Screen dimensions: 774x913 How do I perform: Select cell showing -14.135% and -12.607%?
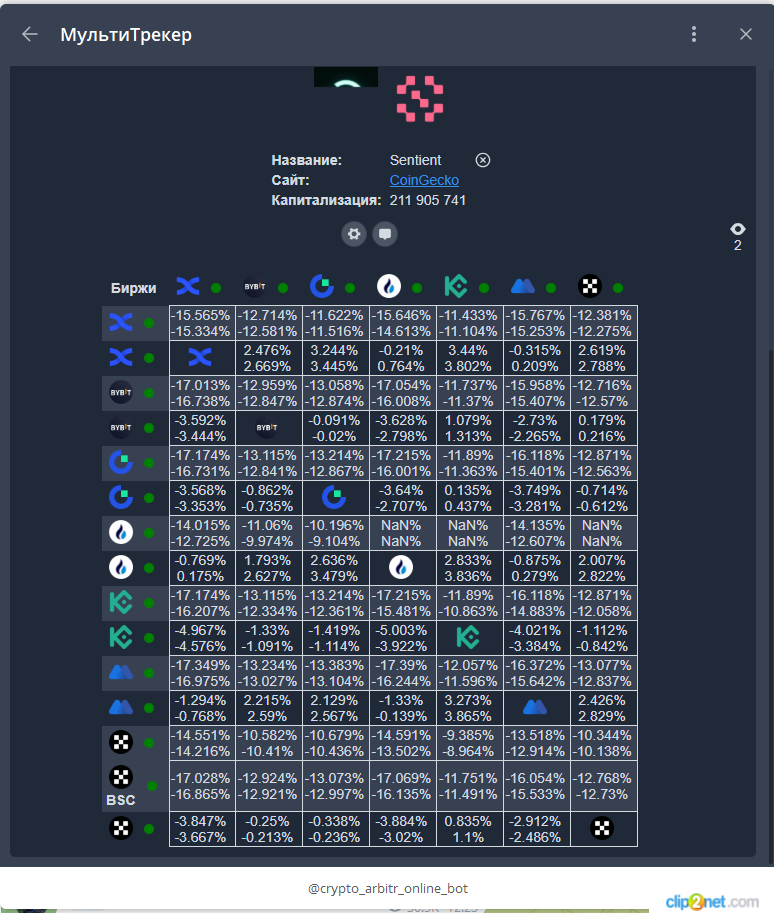click(x=536, y=533)
